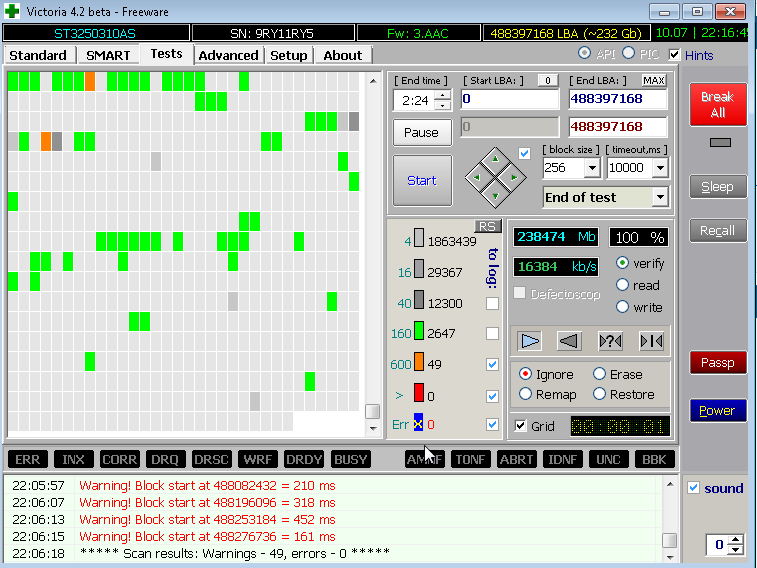Click the up arrow on navigation diamond
Viewport: 757px width, 568px height.
pos(495,159)
